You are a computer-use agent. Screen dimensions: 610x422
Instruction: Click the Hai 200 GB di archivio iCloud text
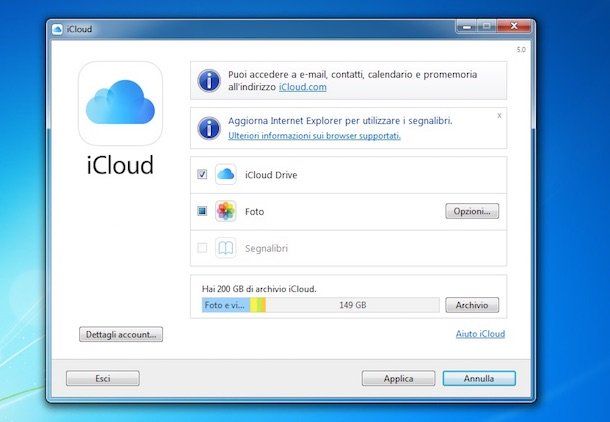(259, 289)
